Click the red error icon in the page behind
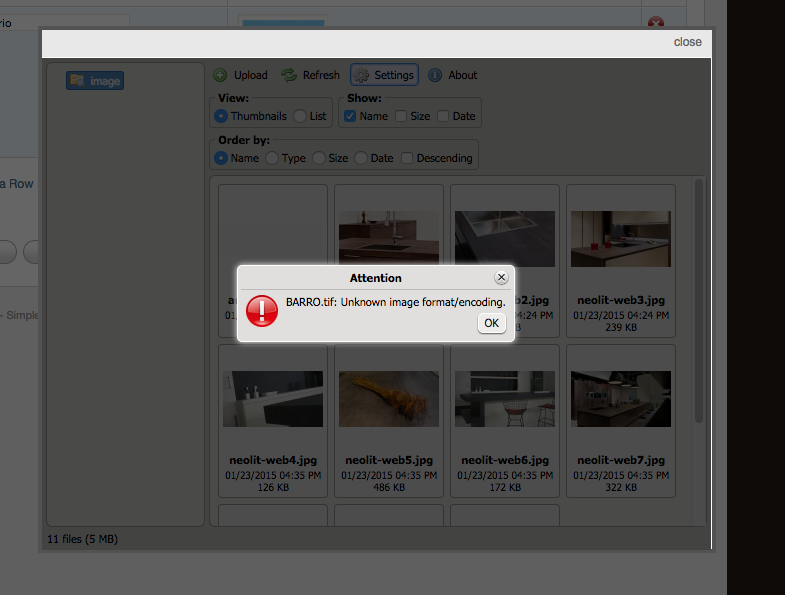 pos(656,22)
